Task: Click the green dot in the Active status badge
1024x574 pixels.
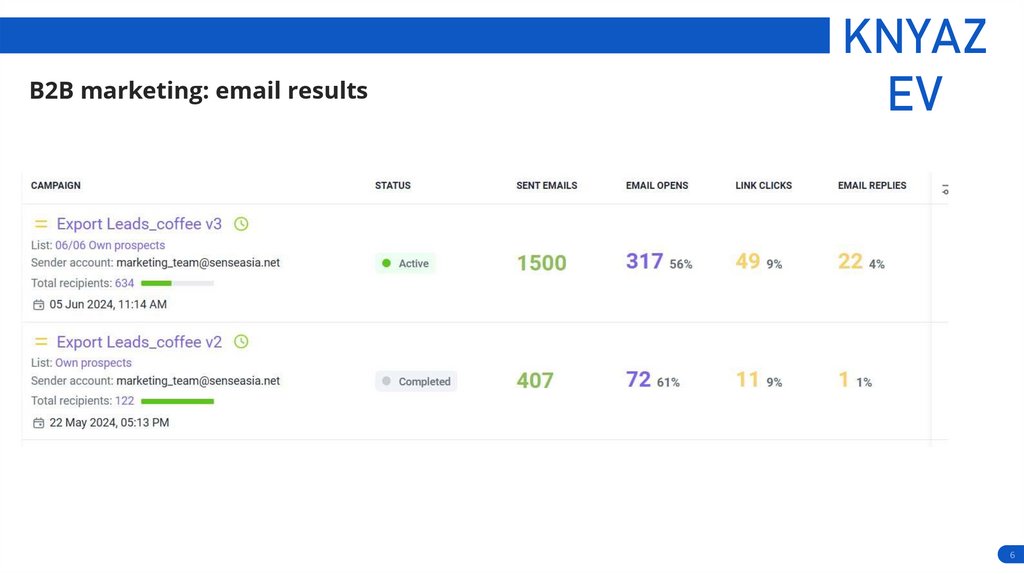Action: [x=387, y=264]
